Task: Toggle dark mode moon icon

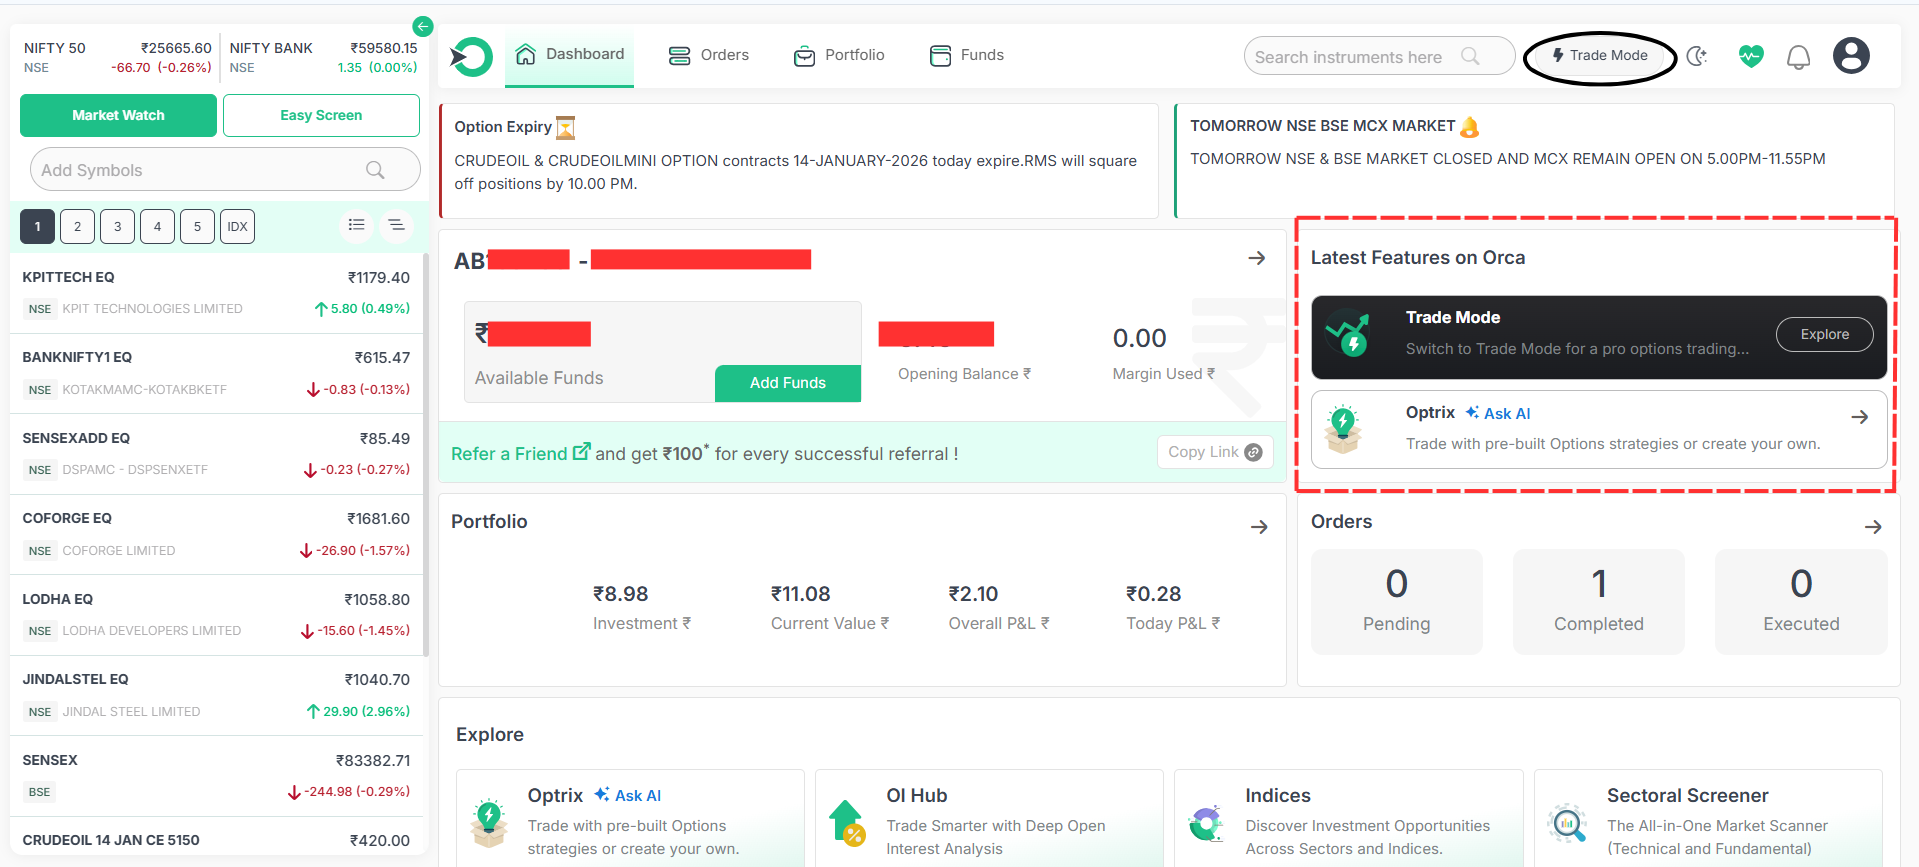Action: click(1697, 57)
